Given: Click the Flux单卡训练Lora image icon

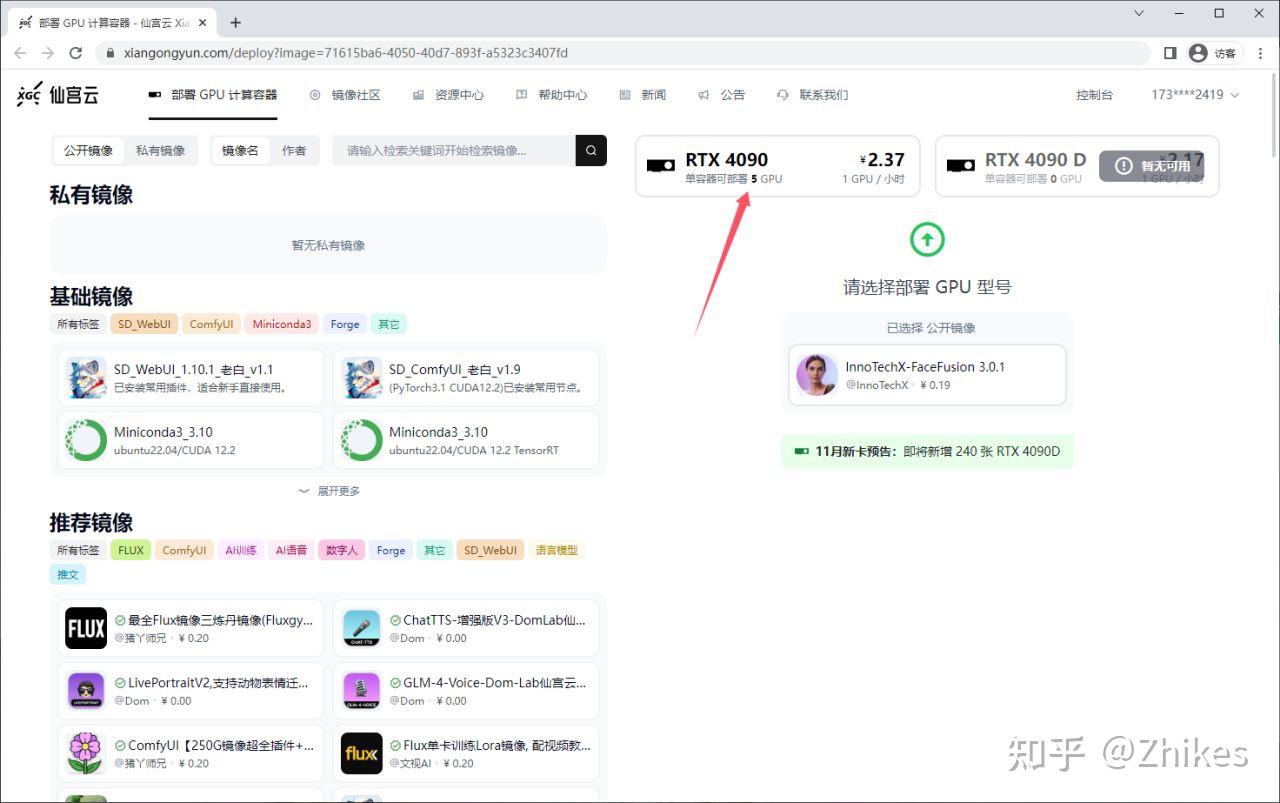Looking at the screenshot, I should [361, 753].
